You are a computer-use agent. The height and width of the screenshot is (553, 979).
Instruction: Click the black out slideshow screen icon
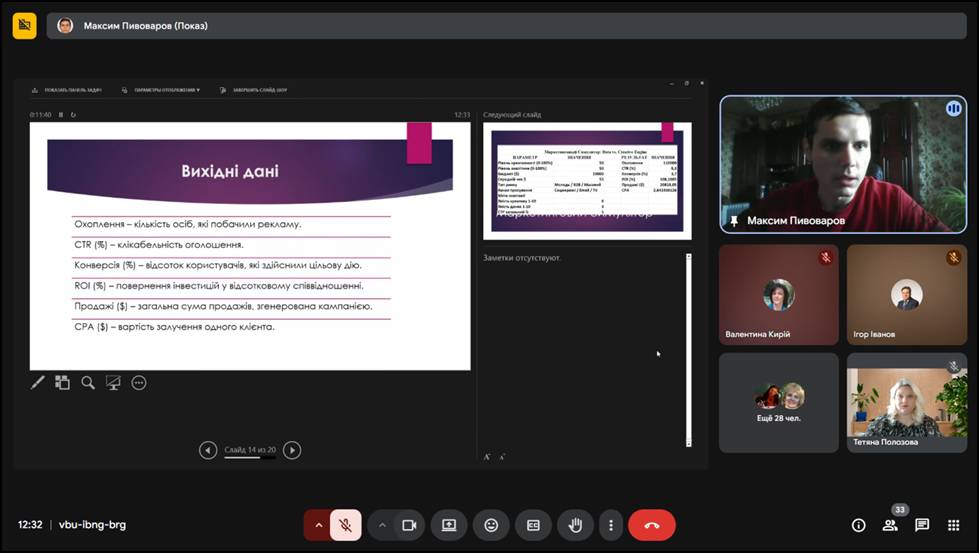pyautogui.click(x=113, y=382)
